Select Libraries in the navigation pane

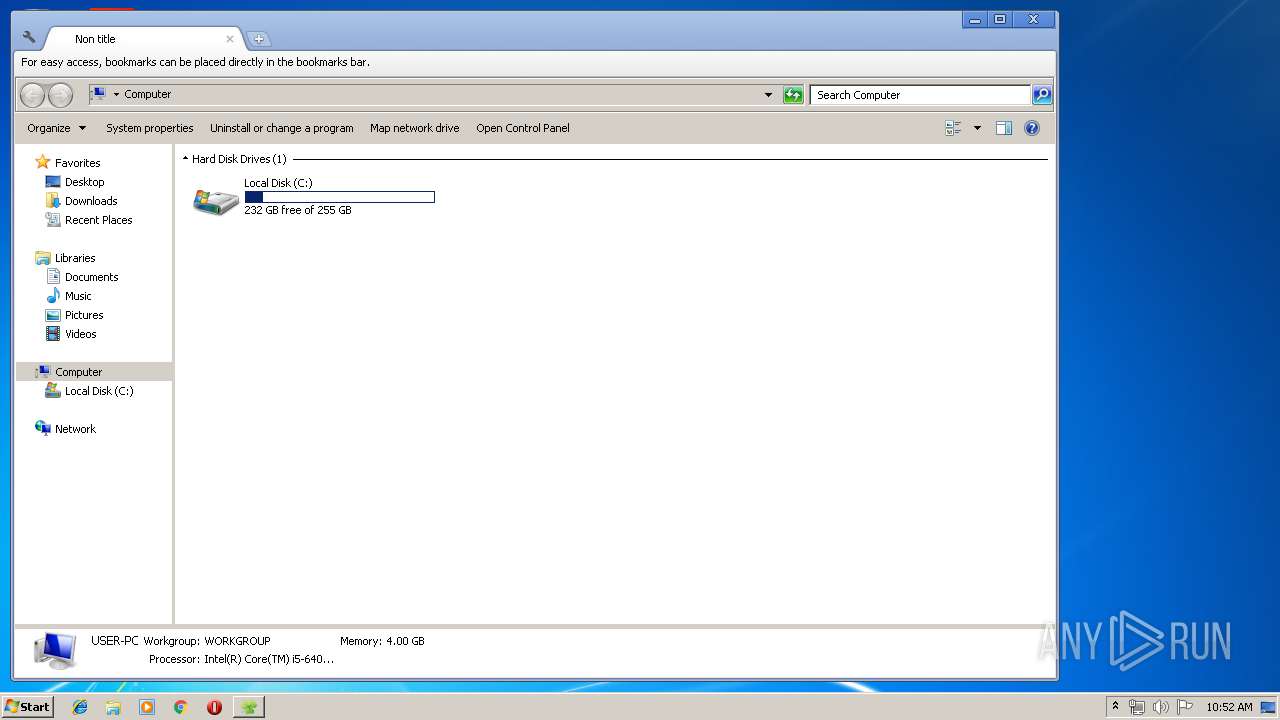point(75,258)
